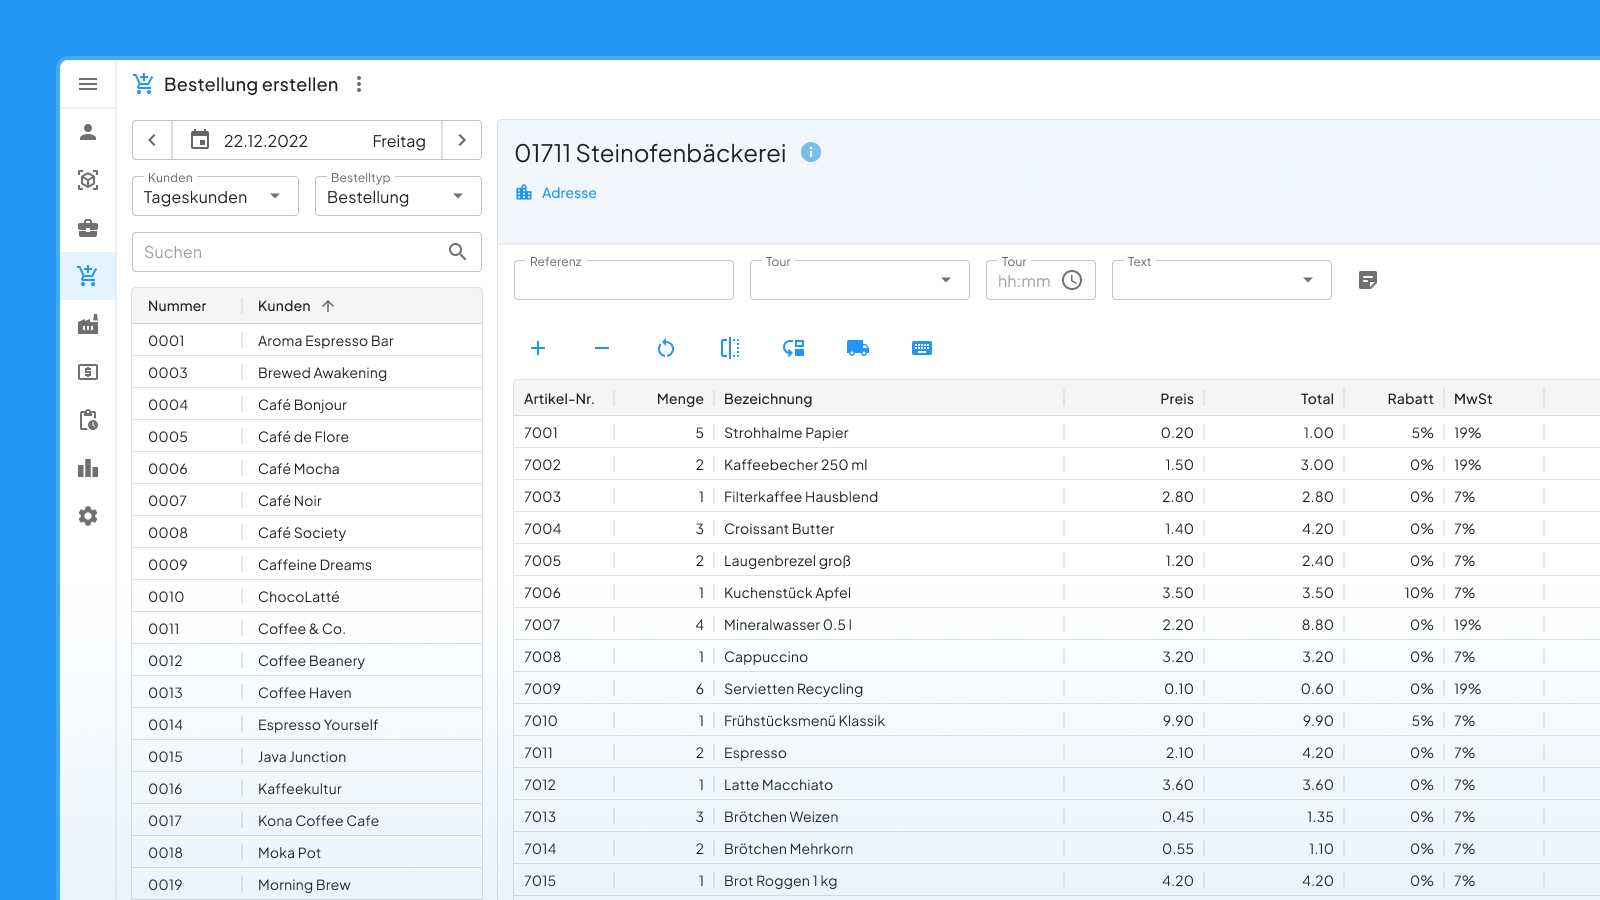This screenshot has height=900, width=1600.
Task: Select the Croissant Butter order line
Action: (x=1057, y=529)
